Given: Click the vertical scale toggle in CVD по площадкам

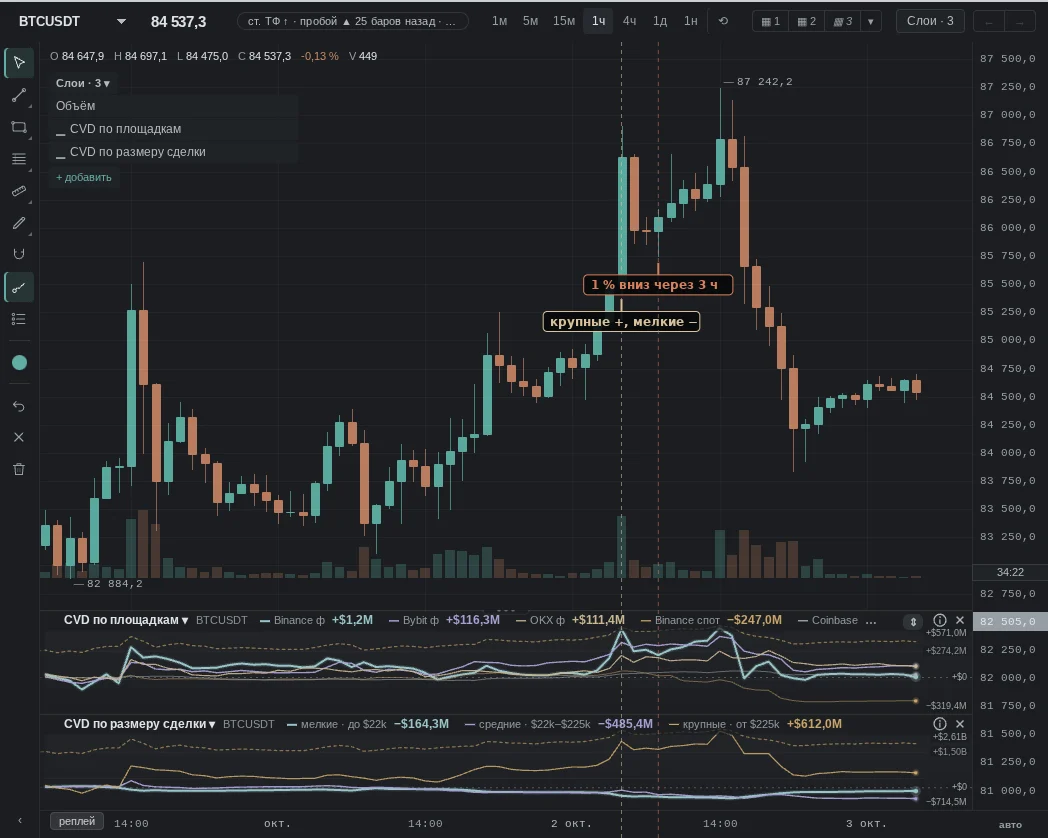Looking at the screenshot, I should (x=913, y=621).
